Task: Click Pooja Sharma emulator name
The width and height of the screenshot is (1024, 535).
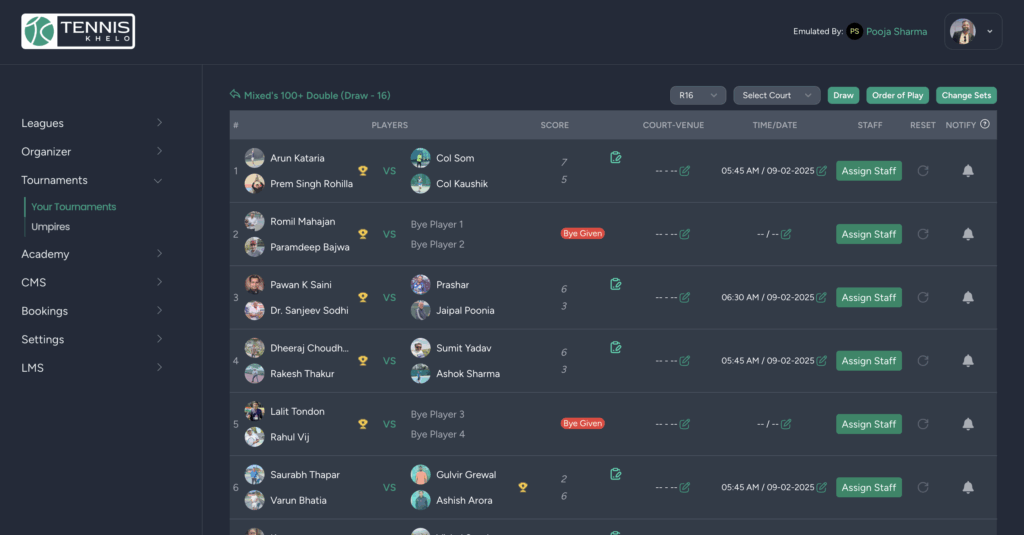Action: [896, 31]
